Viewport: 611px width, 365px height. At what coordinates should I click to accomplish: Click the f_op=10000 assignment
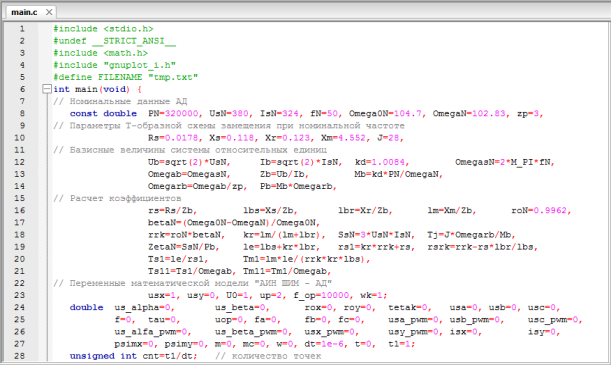pyautogui.click(x=321, y=295)
